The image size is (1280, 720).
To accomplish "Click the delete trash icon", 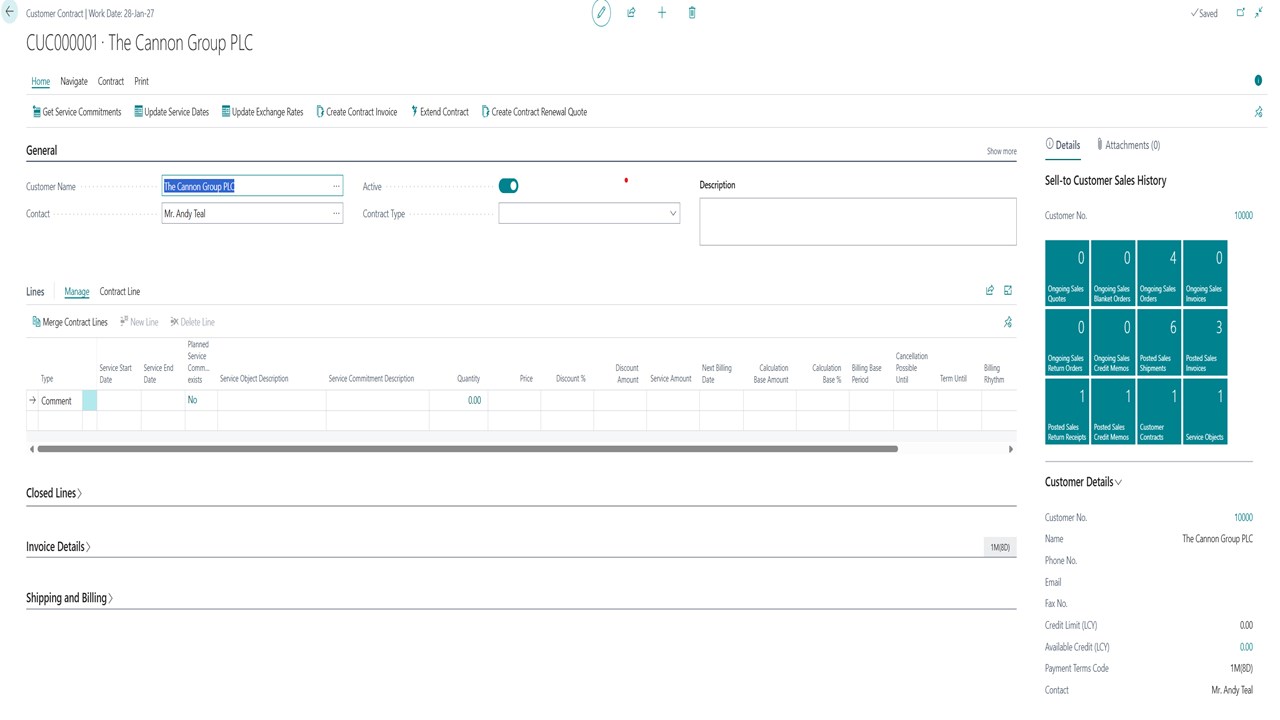I will [x=692, y=13].
